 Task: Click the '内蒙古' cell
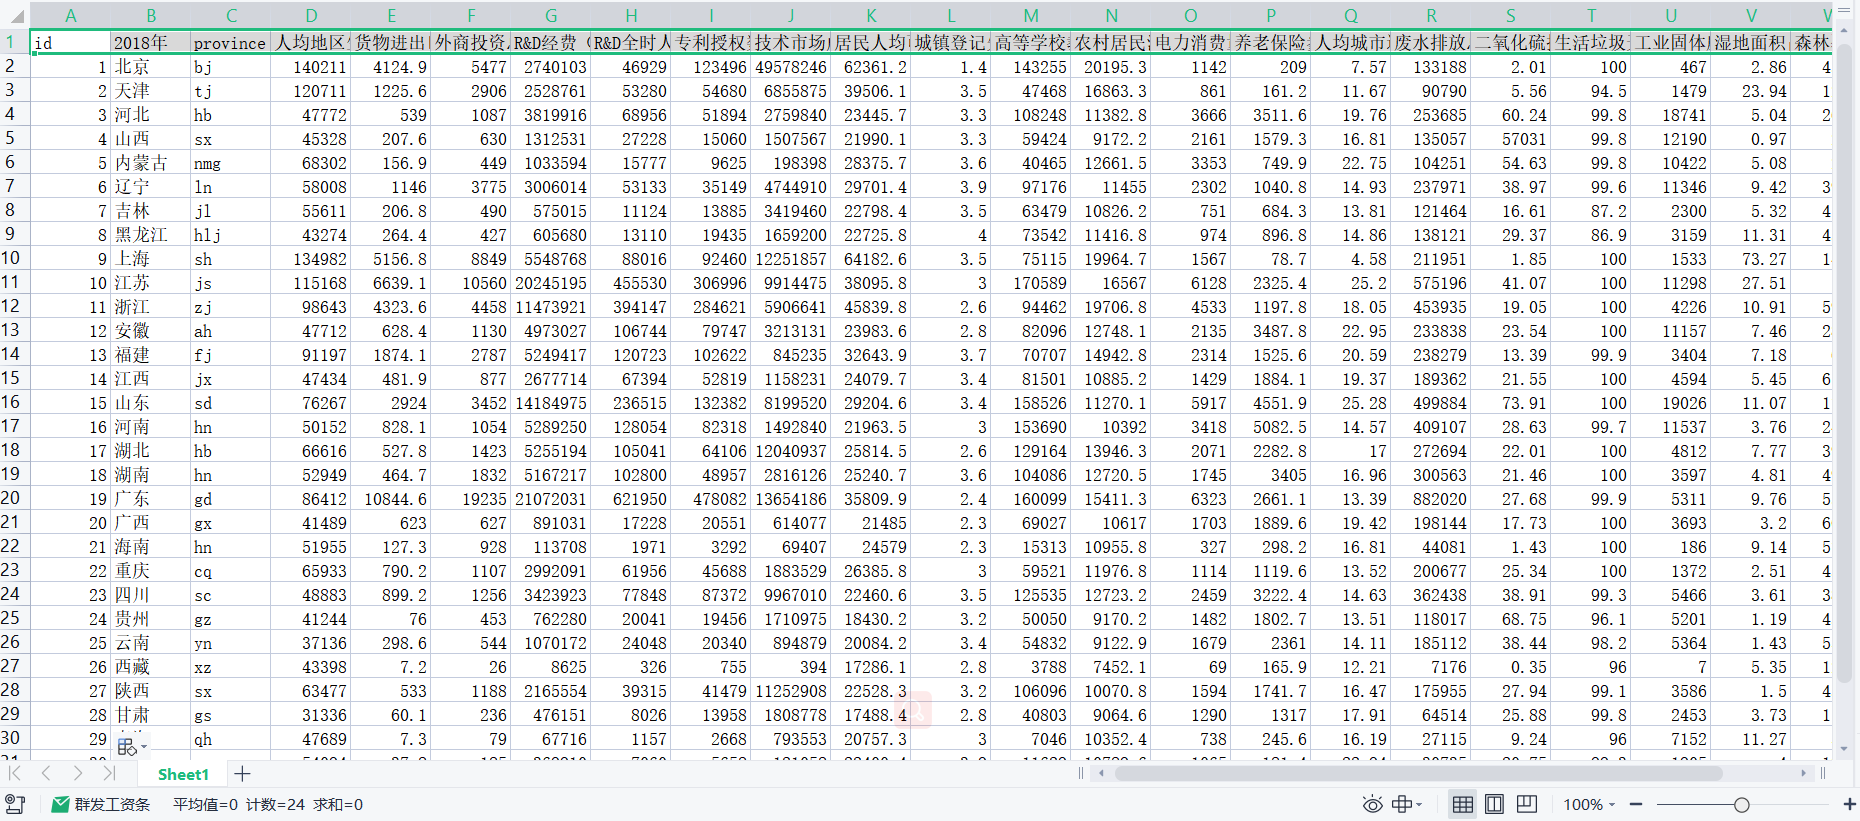click(x=151, y=163)
